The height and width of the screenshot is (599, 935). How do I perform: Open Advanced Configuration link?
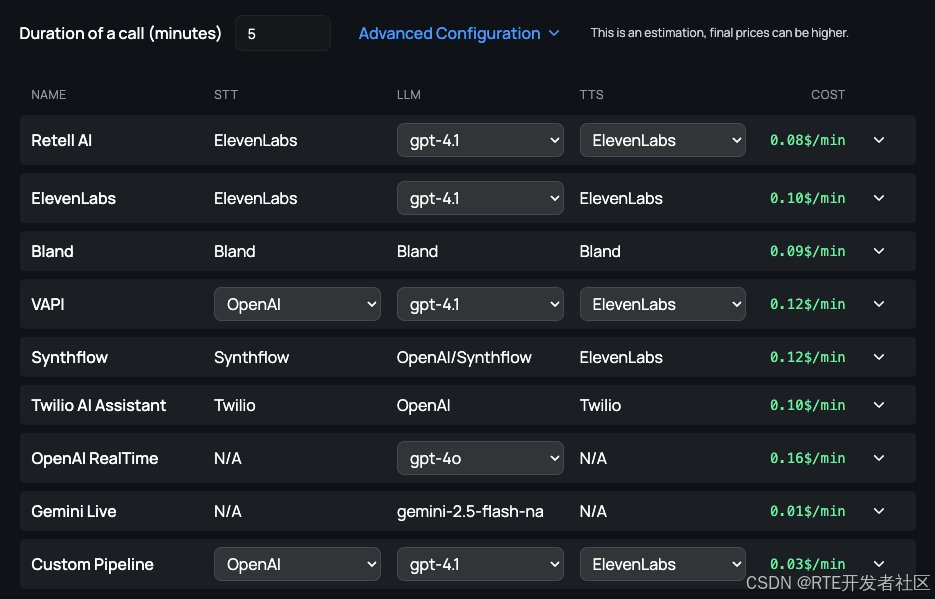pyautogui.click(x=449, y=33)
